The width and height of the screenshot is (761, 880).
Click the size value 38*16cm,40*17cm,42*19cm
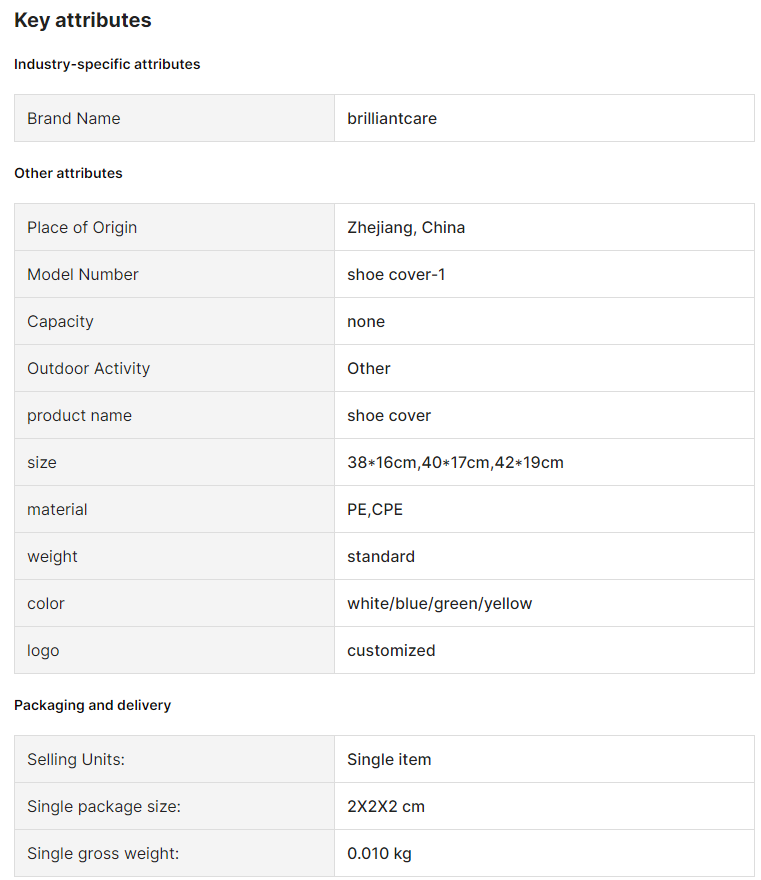coord(455,462)
